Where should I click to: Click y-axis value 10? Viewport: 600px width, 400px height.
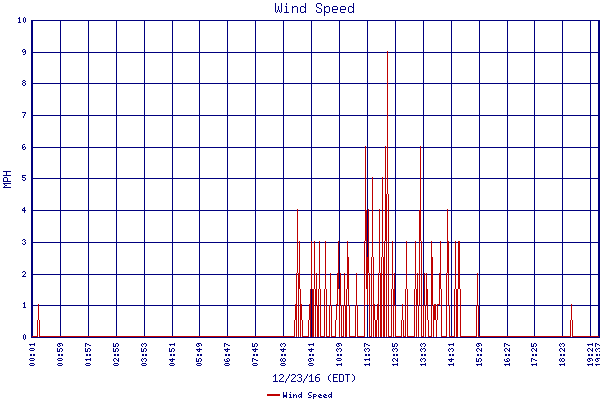[22, 20]
